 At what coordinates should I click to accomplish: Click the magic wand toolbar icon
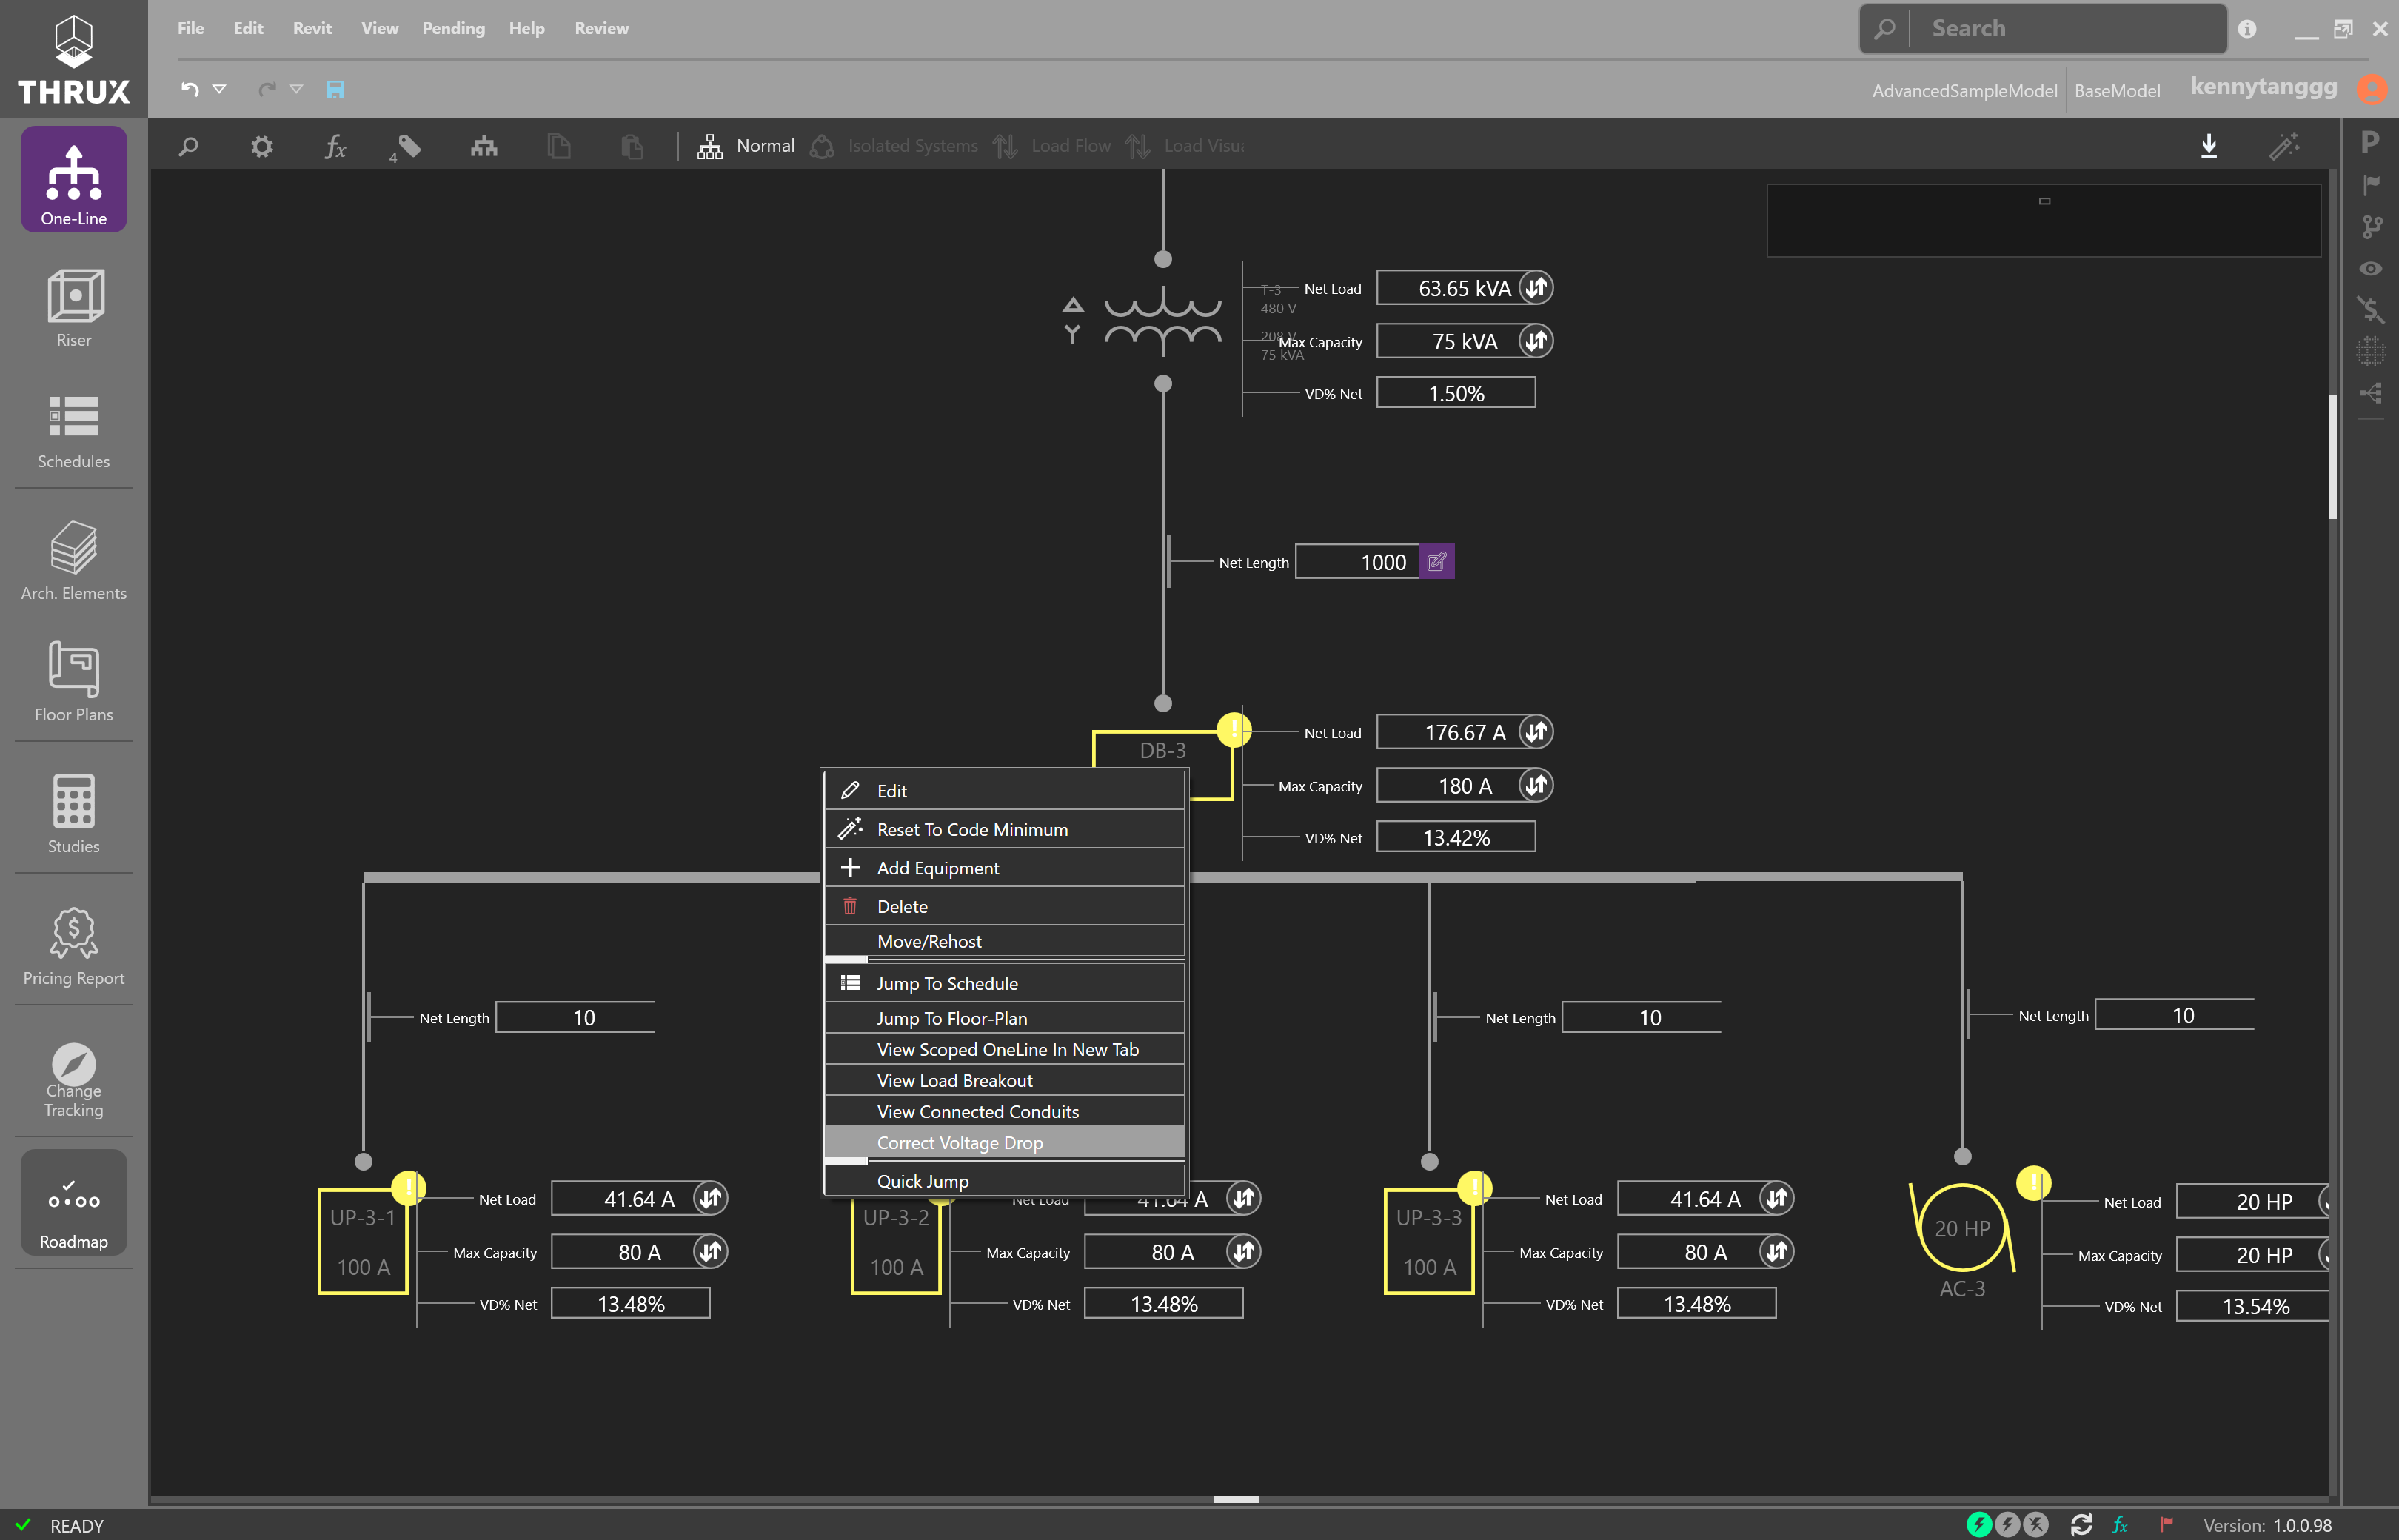2284,146
